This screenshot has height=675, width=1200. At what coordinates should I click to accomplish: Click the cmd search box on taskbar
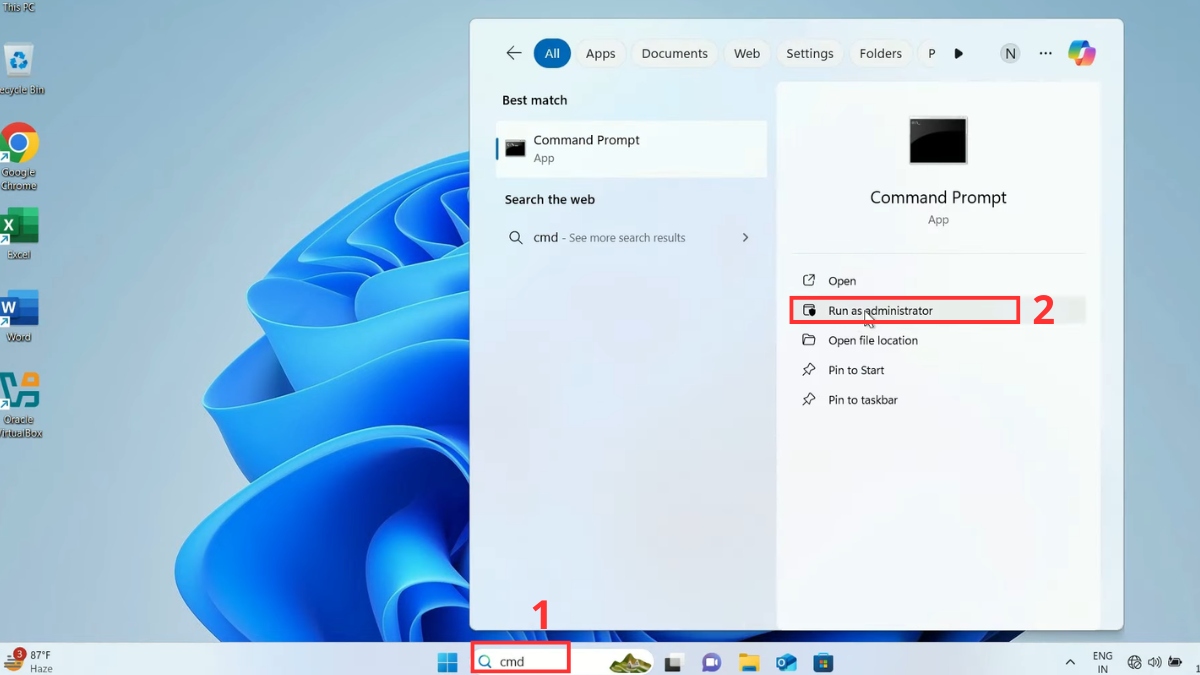click(x=520, y=659)
